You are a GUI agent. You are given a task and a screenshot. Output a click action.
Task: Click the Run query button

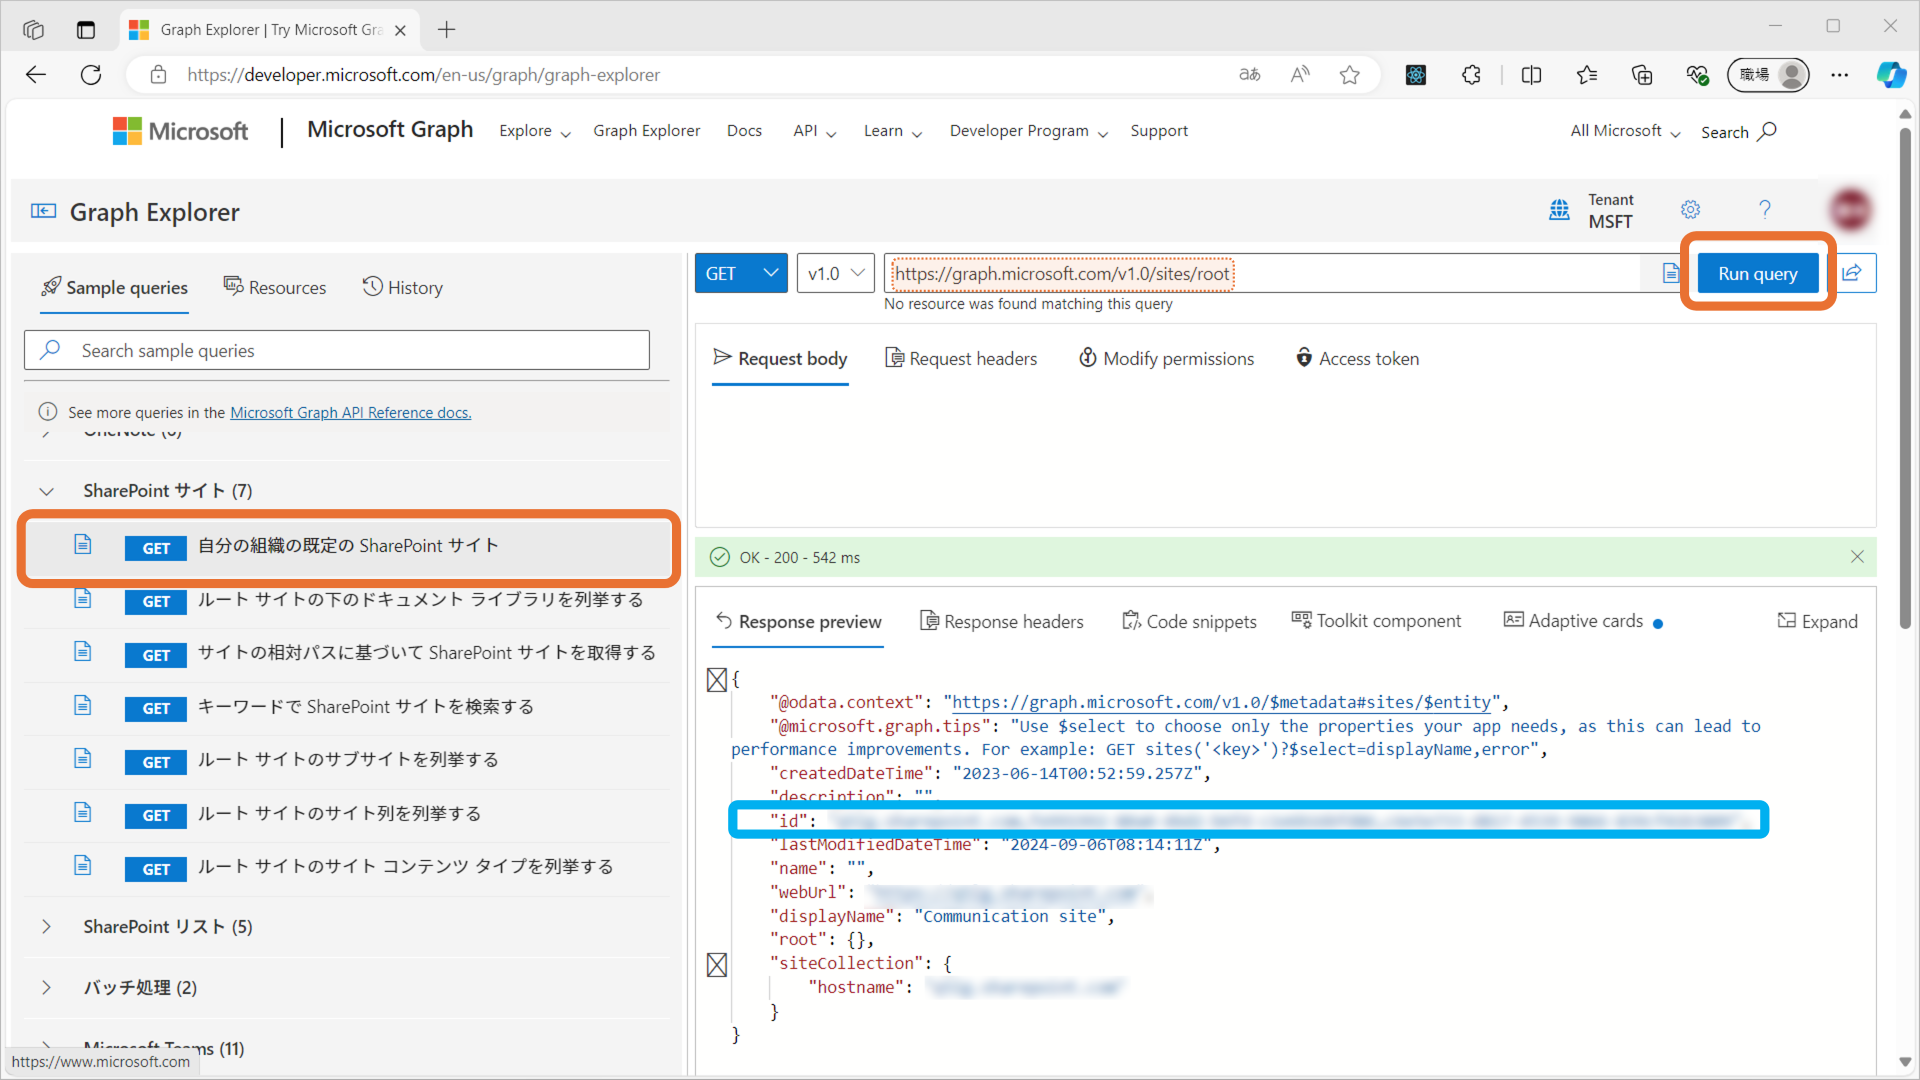click(1757, 273)
